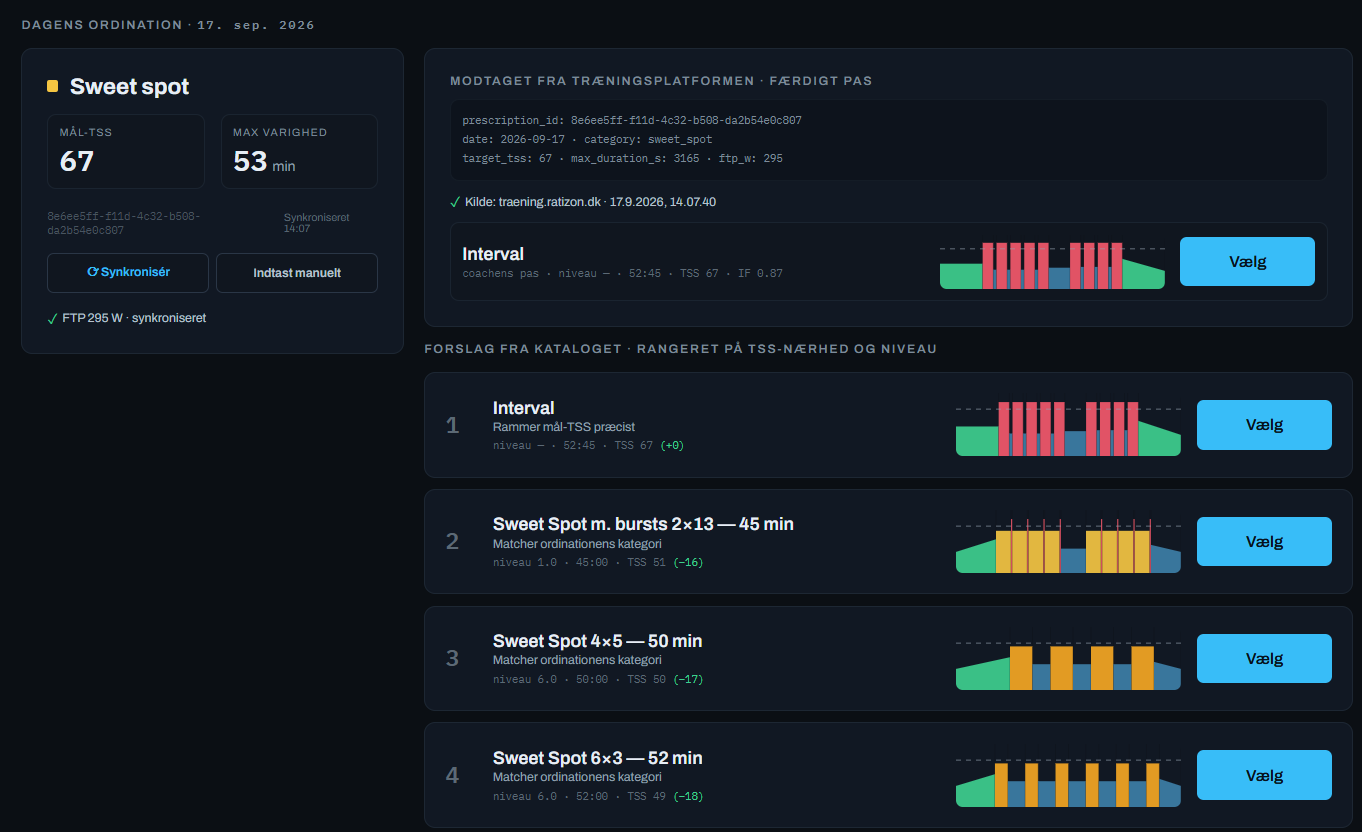Image resolution: width=1362 pixels, height=832 pixels.
Task: Click the "Sweet Spot m. bursts 2×13 — 45 min" title
Action: [643, 524]
